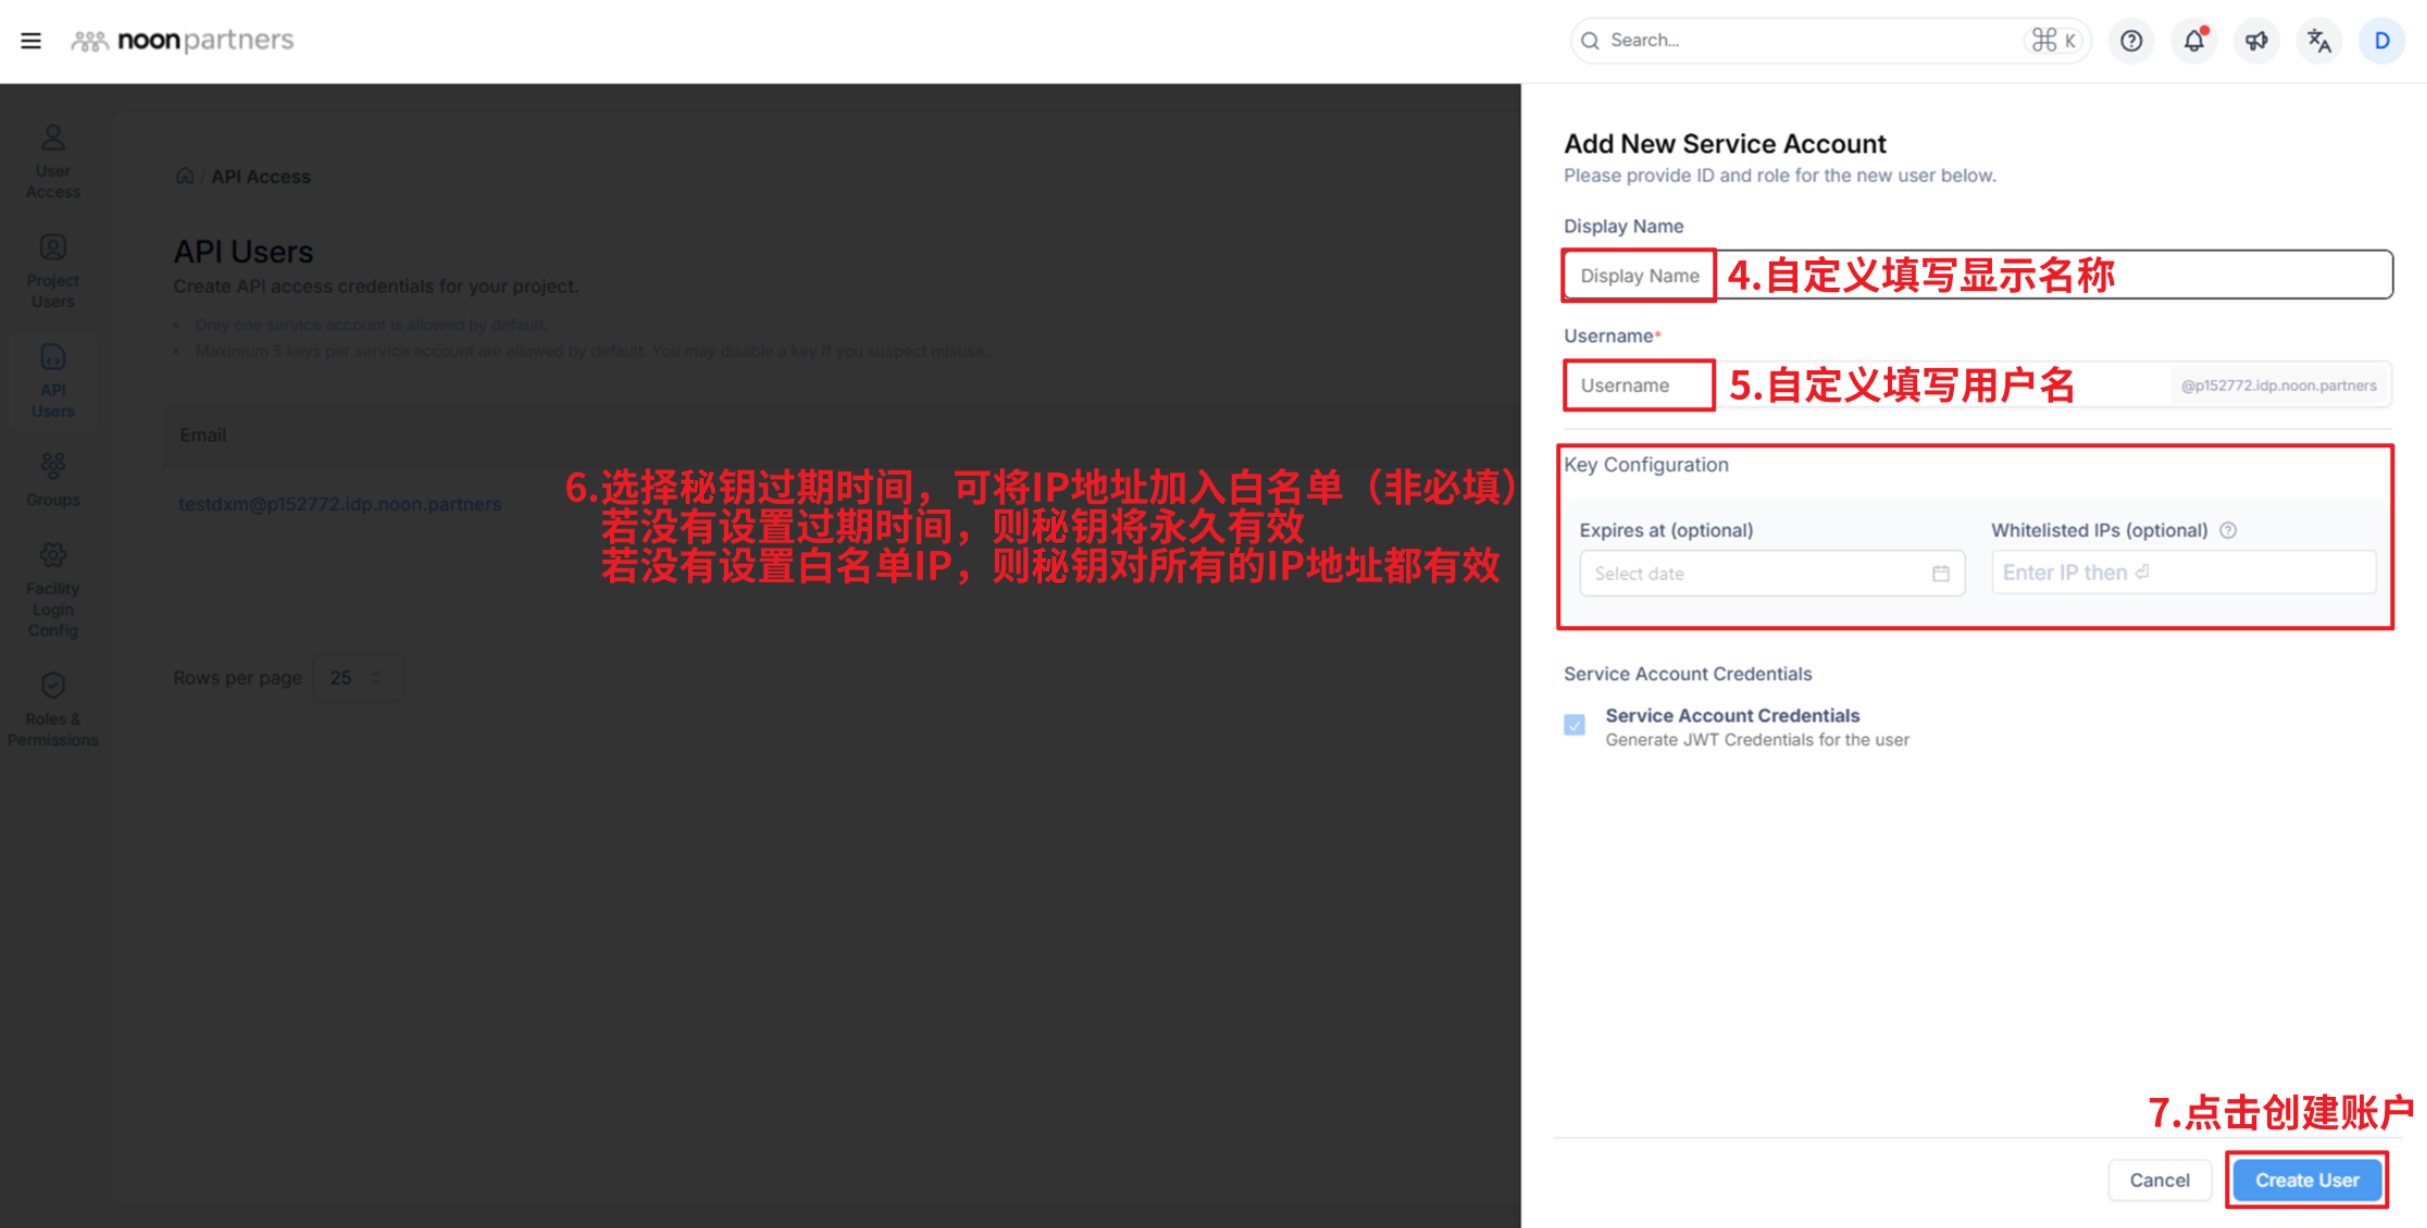Open Groups in the sidebar
Screen dimensions: 2427x1228
pyautogui.click(x=53, y=479)
